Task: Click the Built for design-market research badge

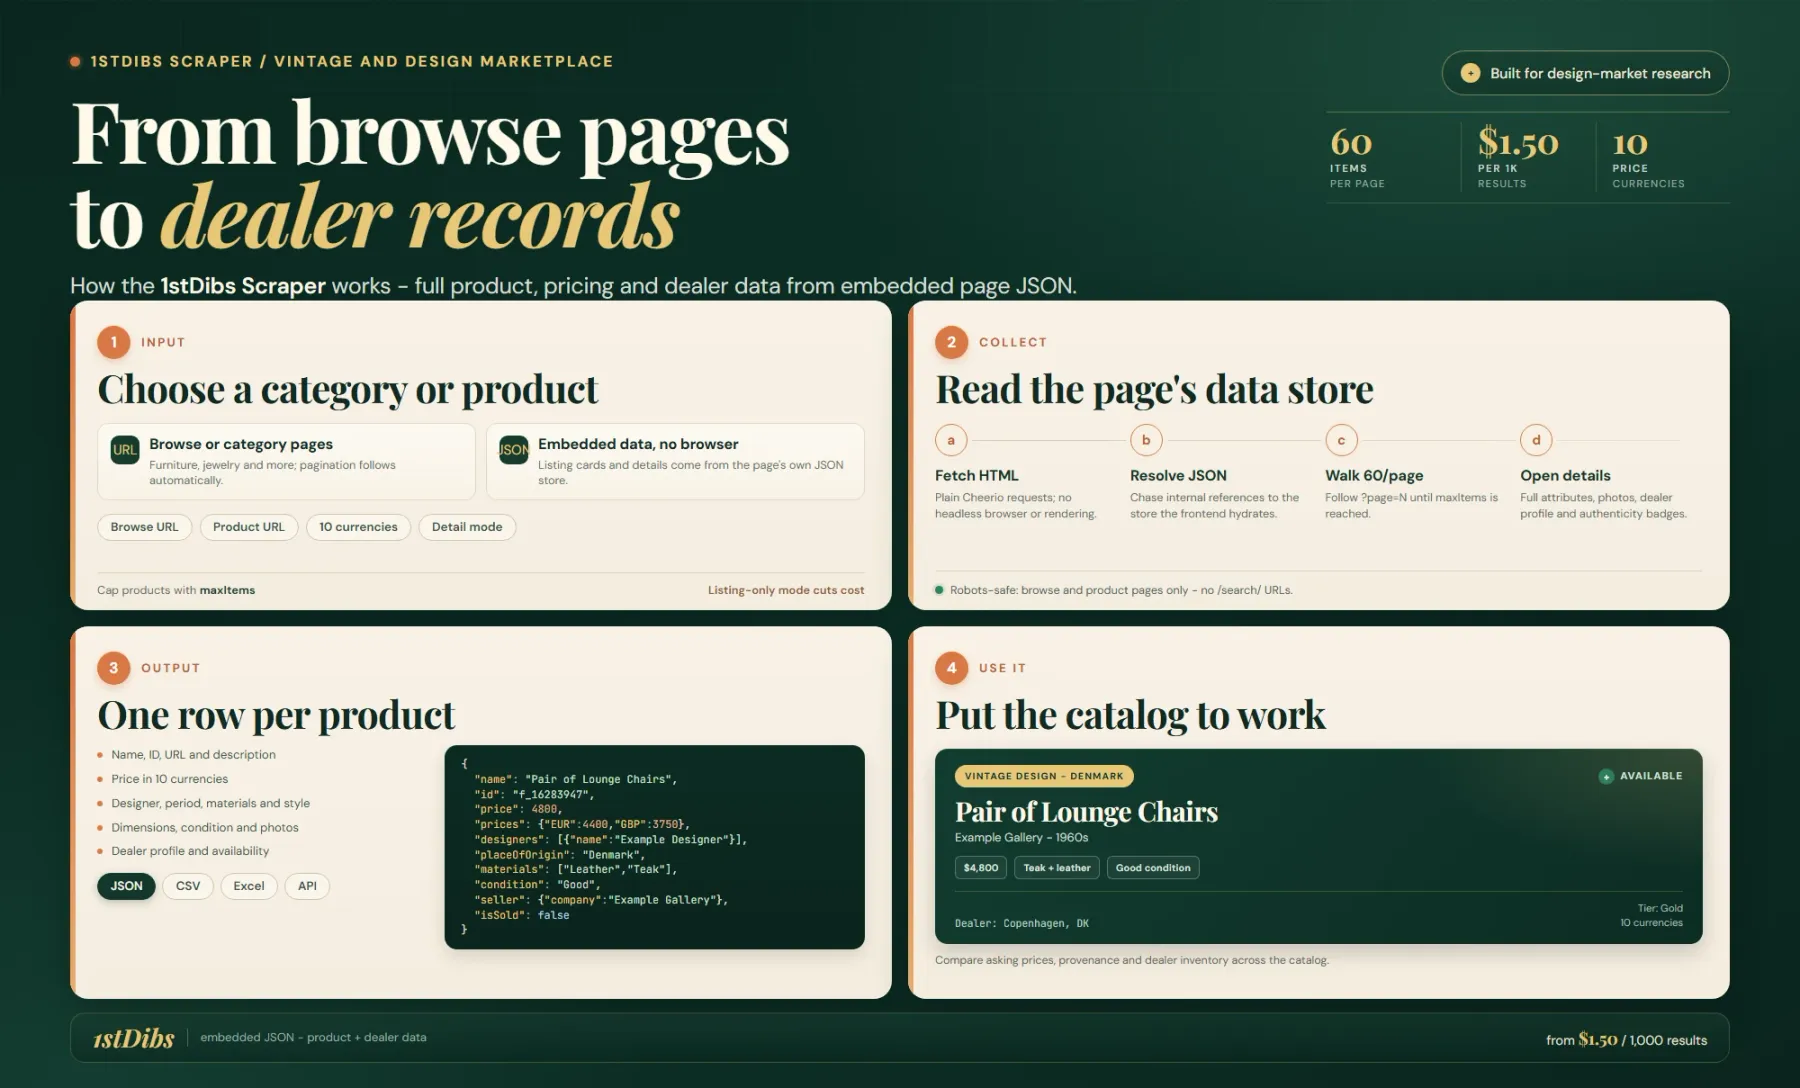Action: pos(1585,73)
